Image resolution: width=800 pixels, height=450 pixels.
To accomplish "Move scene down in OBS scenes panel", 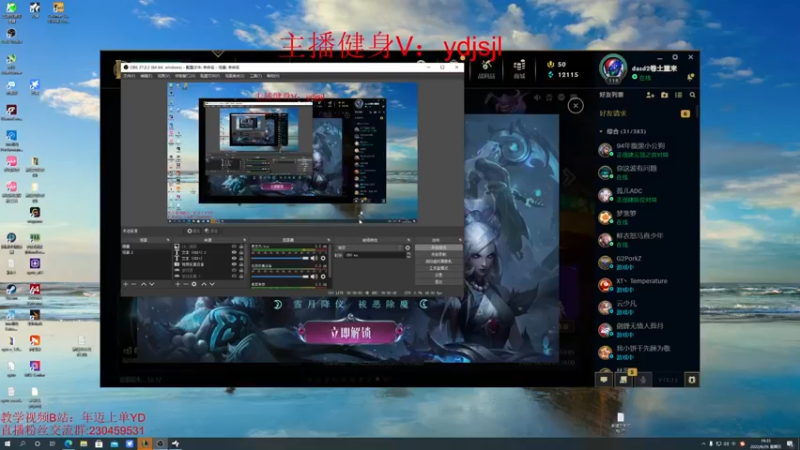I will click(x=152, y=284).
